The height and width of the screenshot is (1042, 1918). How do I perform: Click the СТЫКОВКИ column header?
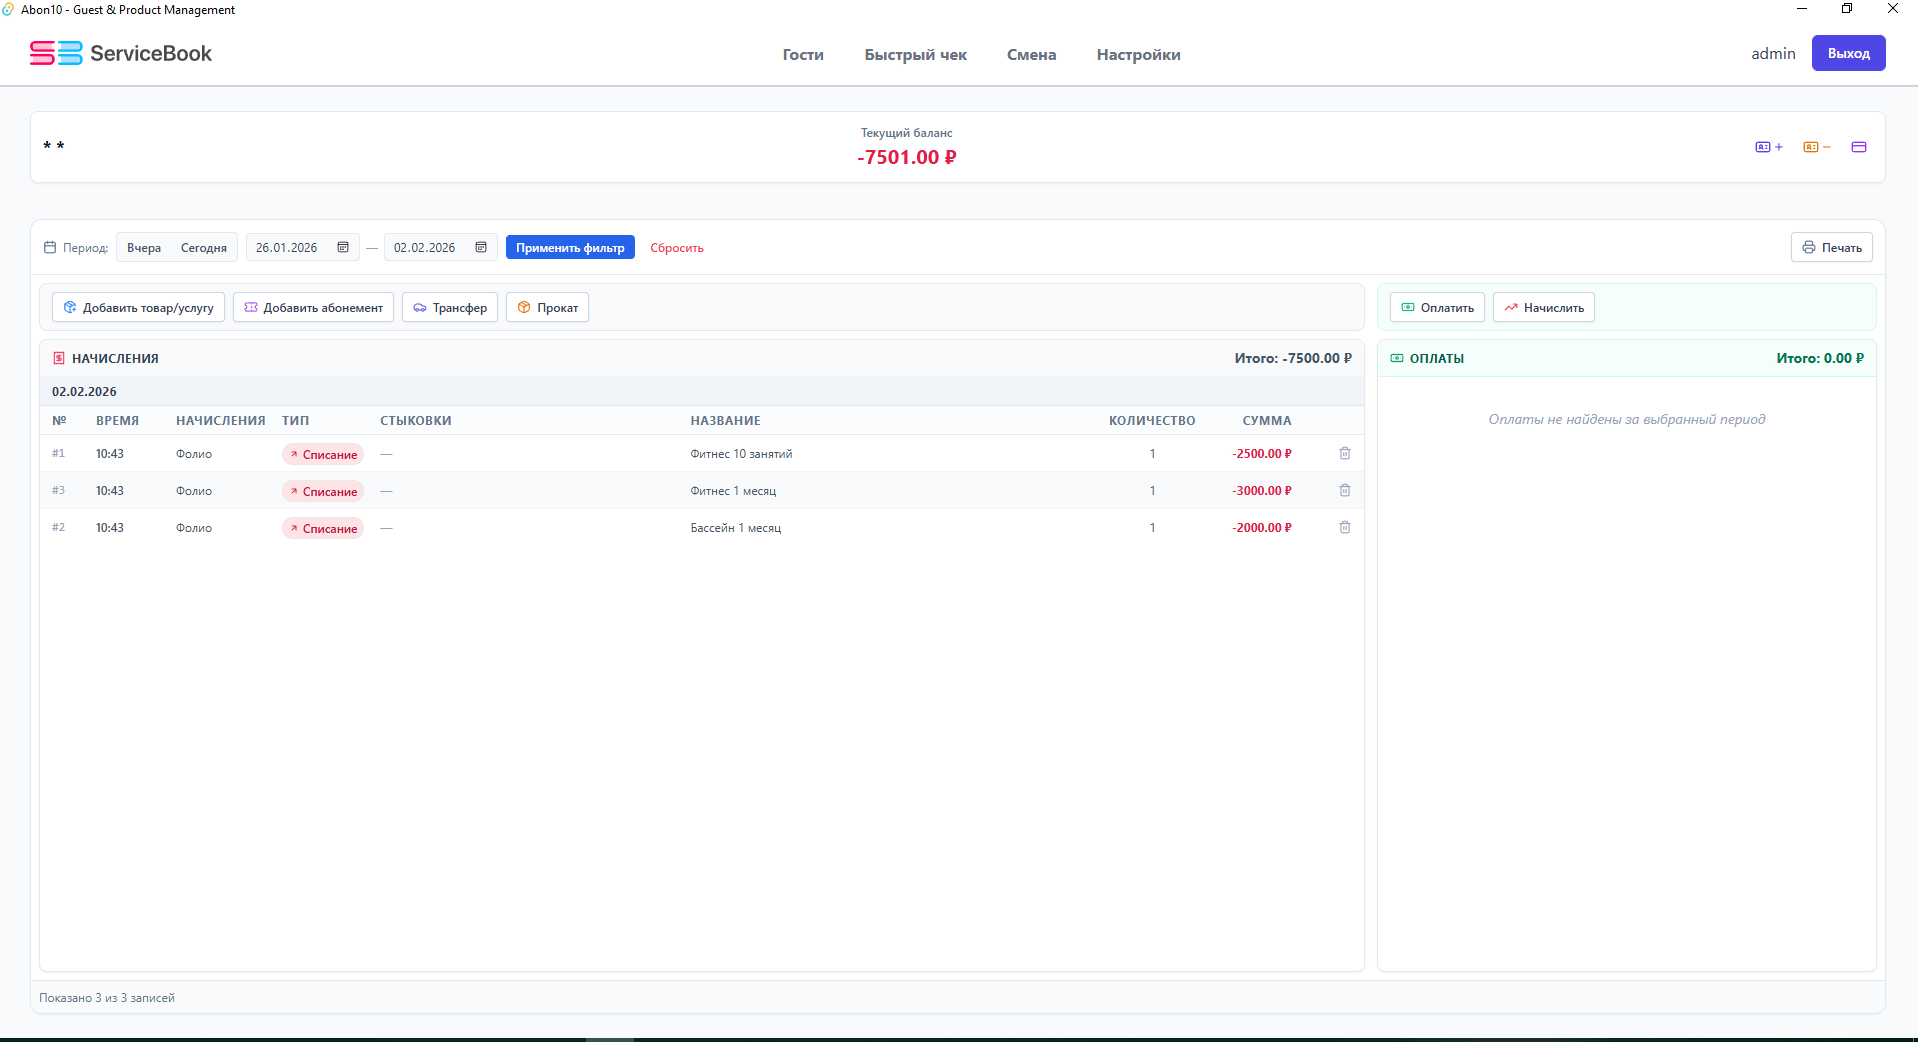416,421
